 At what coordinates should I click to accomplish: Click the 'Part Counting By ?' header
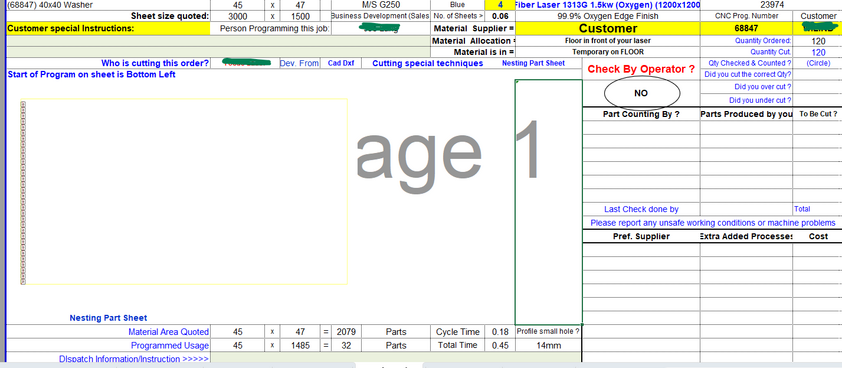[x=641, y=114]
